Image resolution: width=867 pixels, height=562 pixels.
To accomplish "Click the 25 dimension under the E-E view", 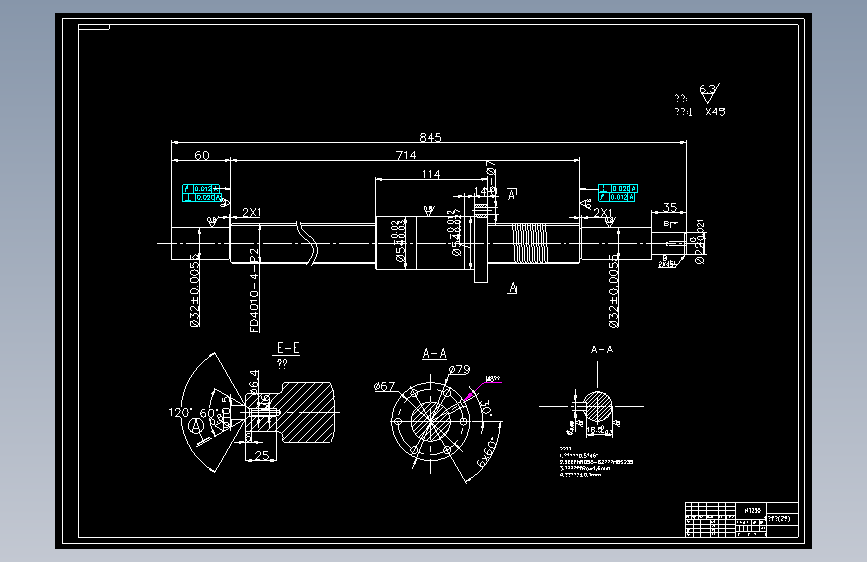I will 262,455.
